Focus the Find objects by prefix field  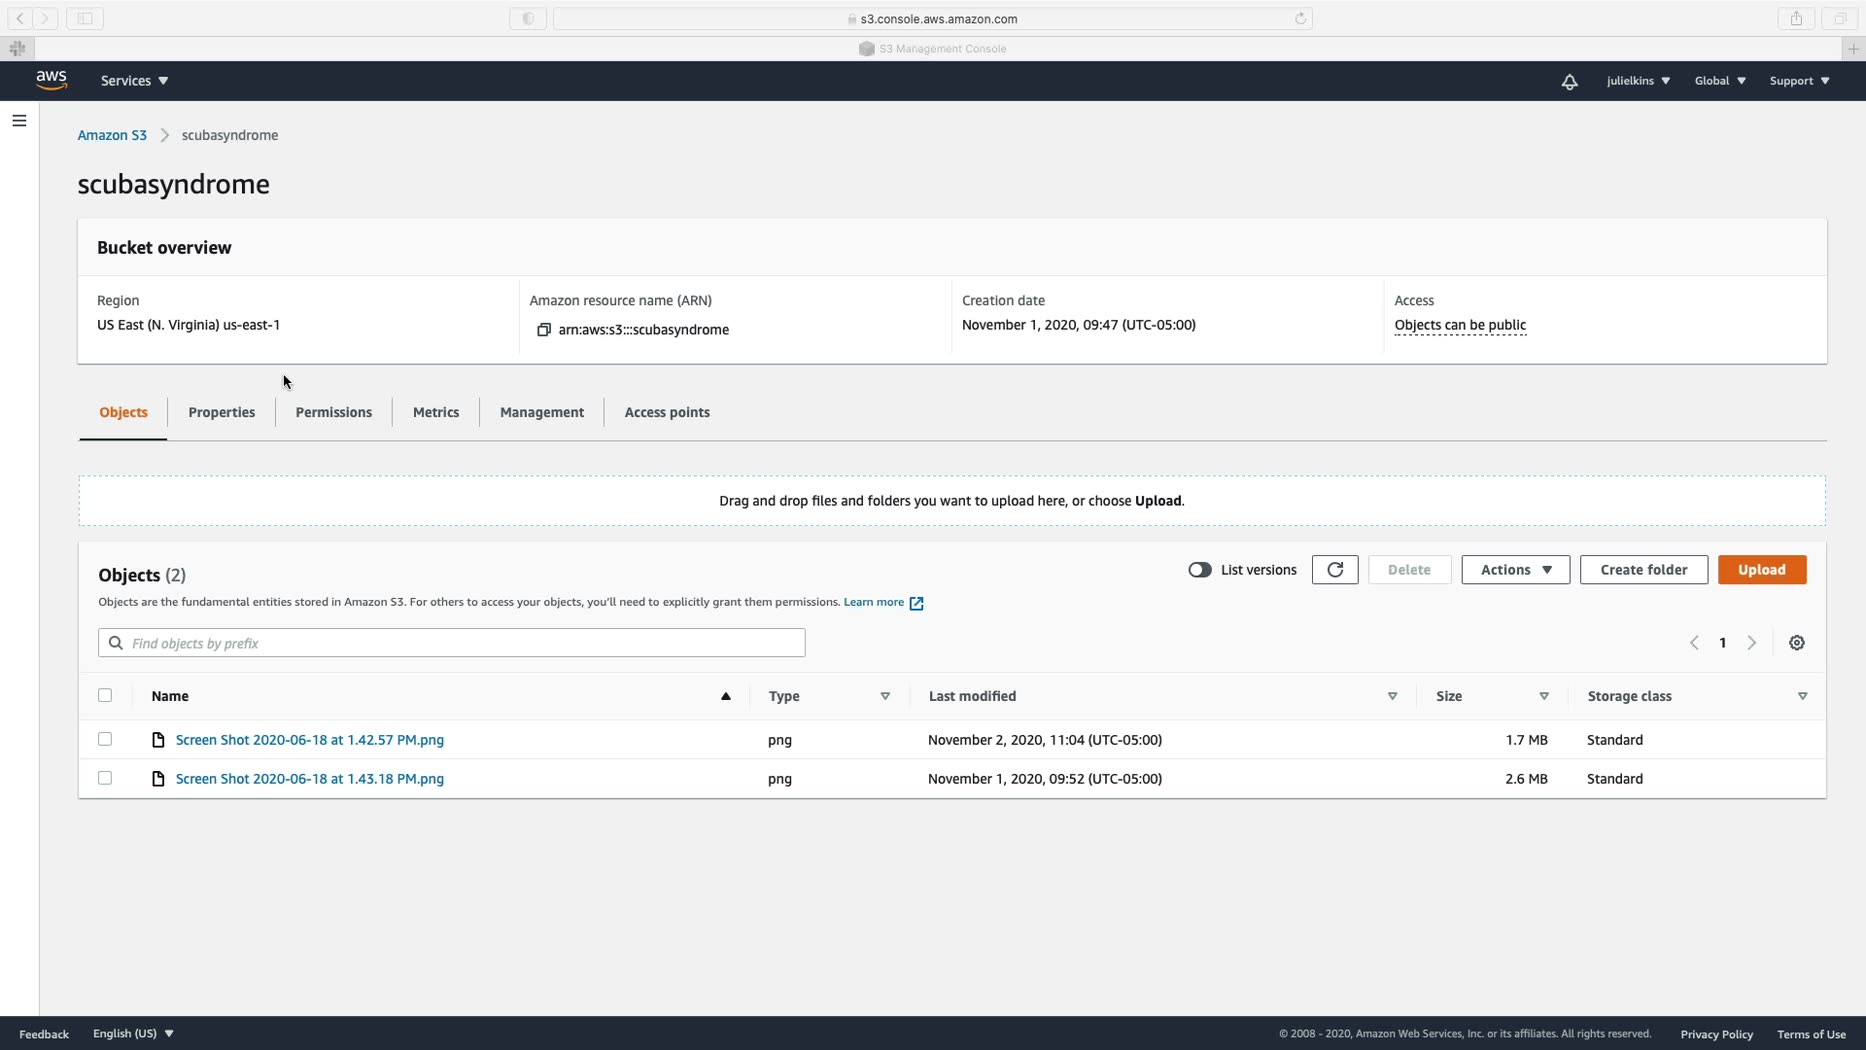coord(452,643)
